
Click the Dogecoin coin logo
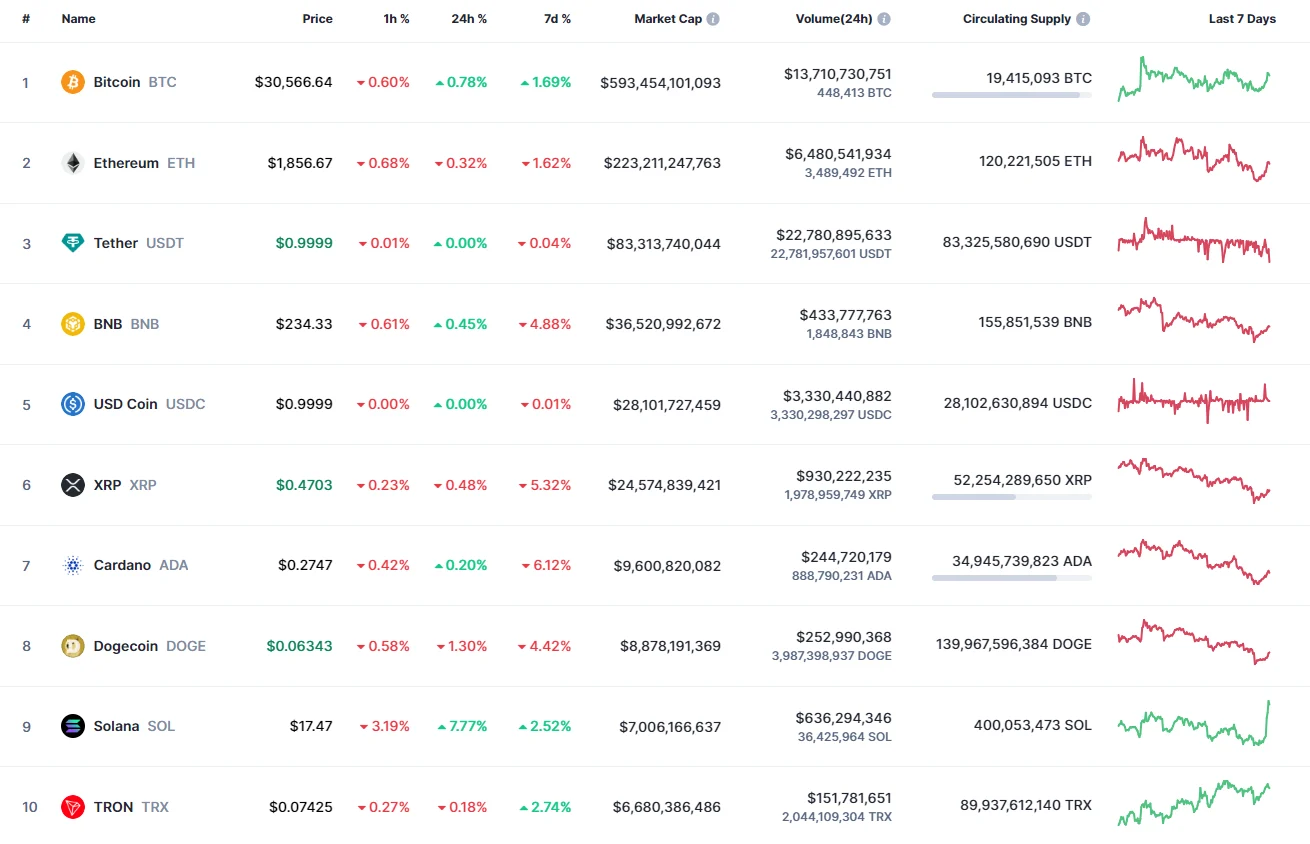click(72, 646)
